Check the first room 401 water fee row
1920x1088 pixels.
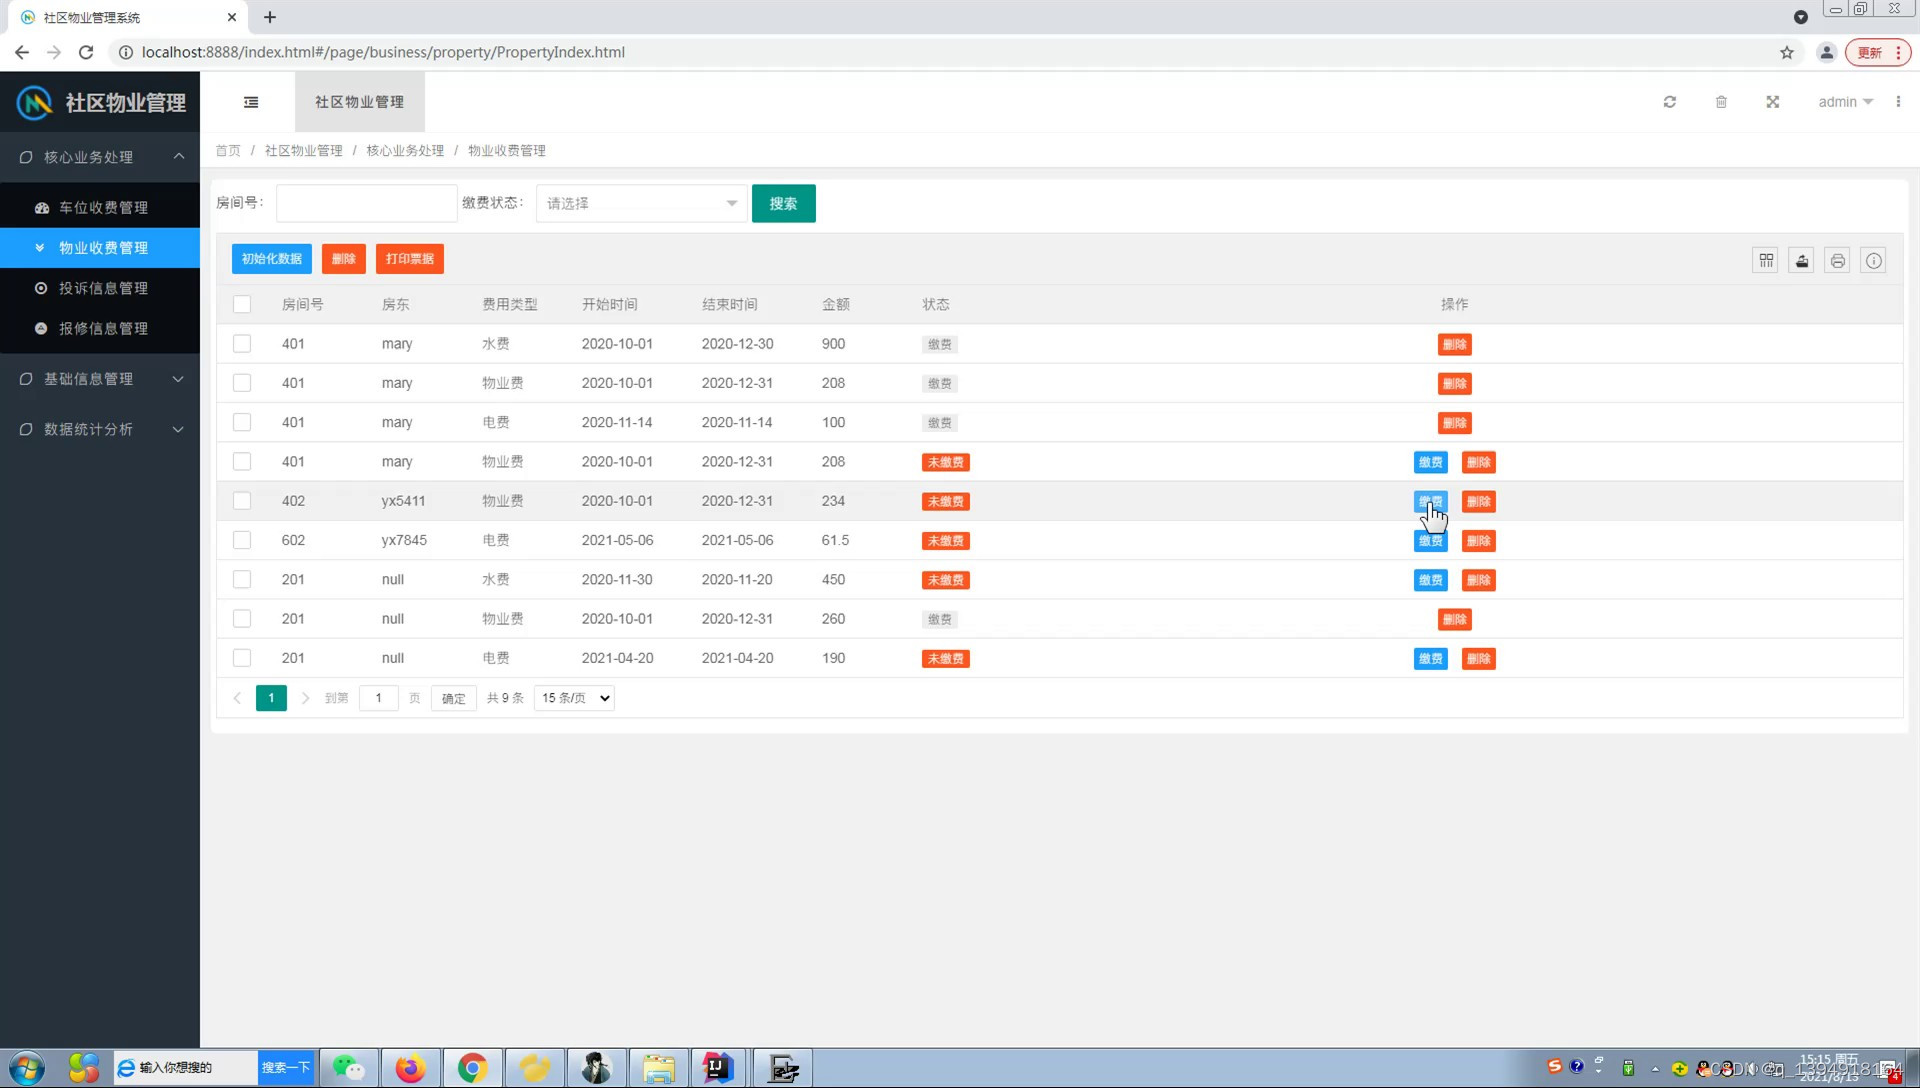[x=242, y=344]
